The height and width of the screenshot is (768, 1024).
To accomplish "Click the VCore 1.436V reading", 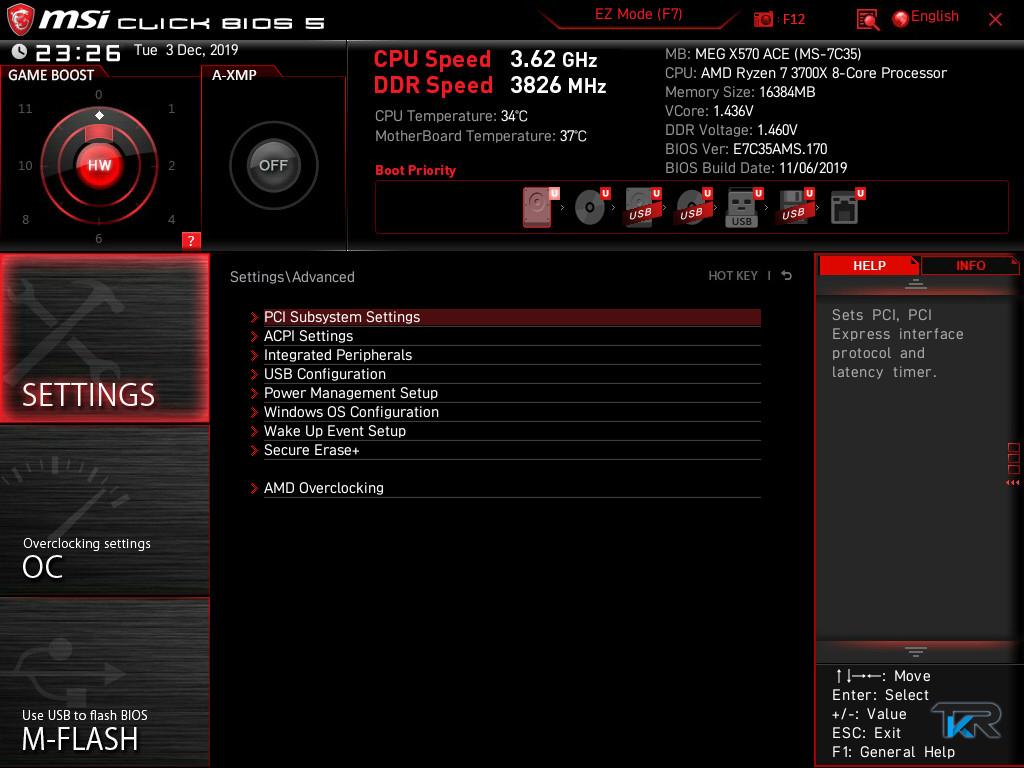I will pyautogui.click(x=709, y=111).
